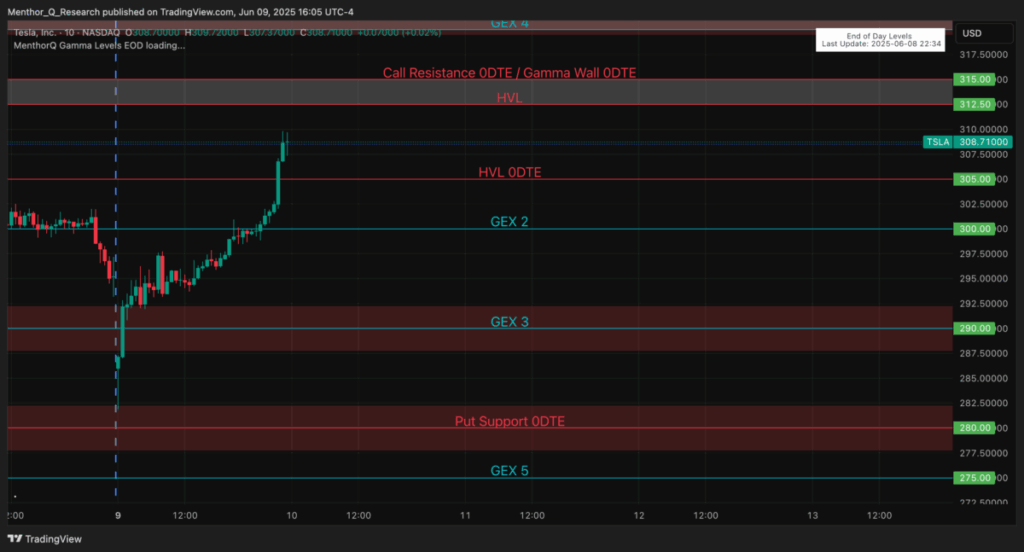1024x552 pixels.
Task: Click the 282.50000 price axis label
Action: (x=983, y=403)
